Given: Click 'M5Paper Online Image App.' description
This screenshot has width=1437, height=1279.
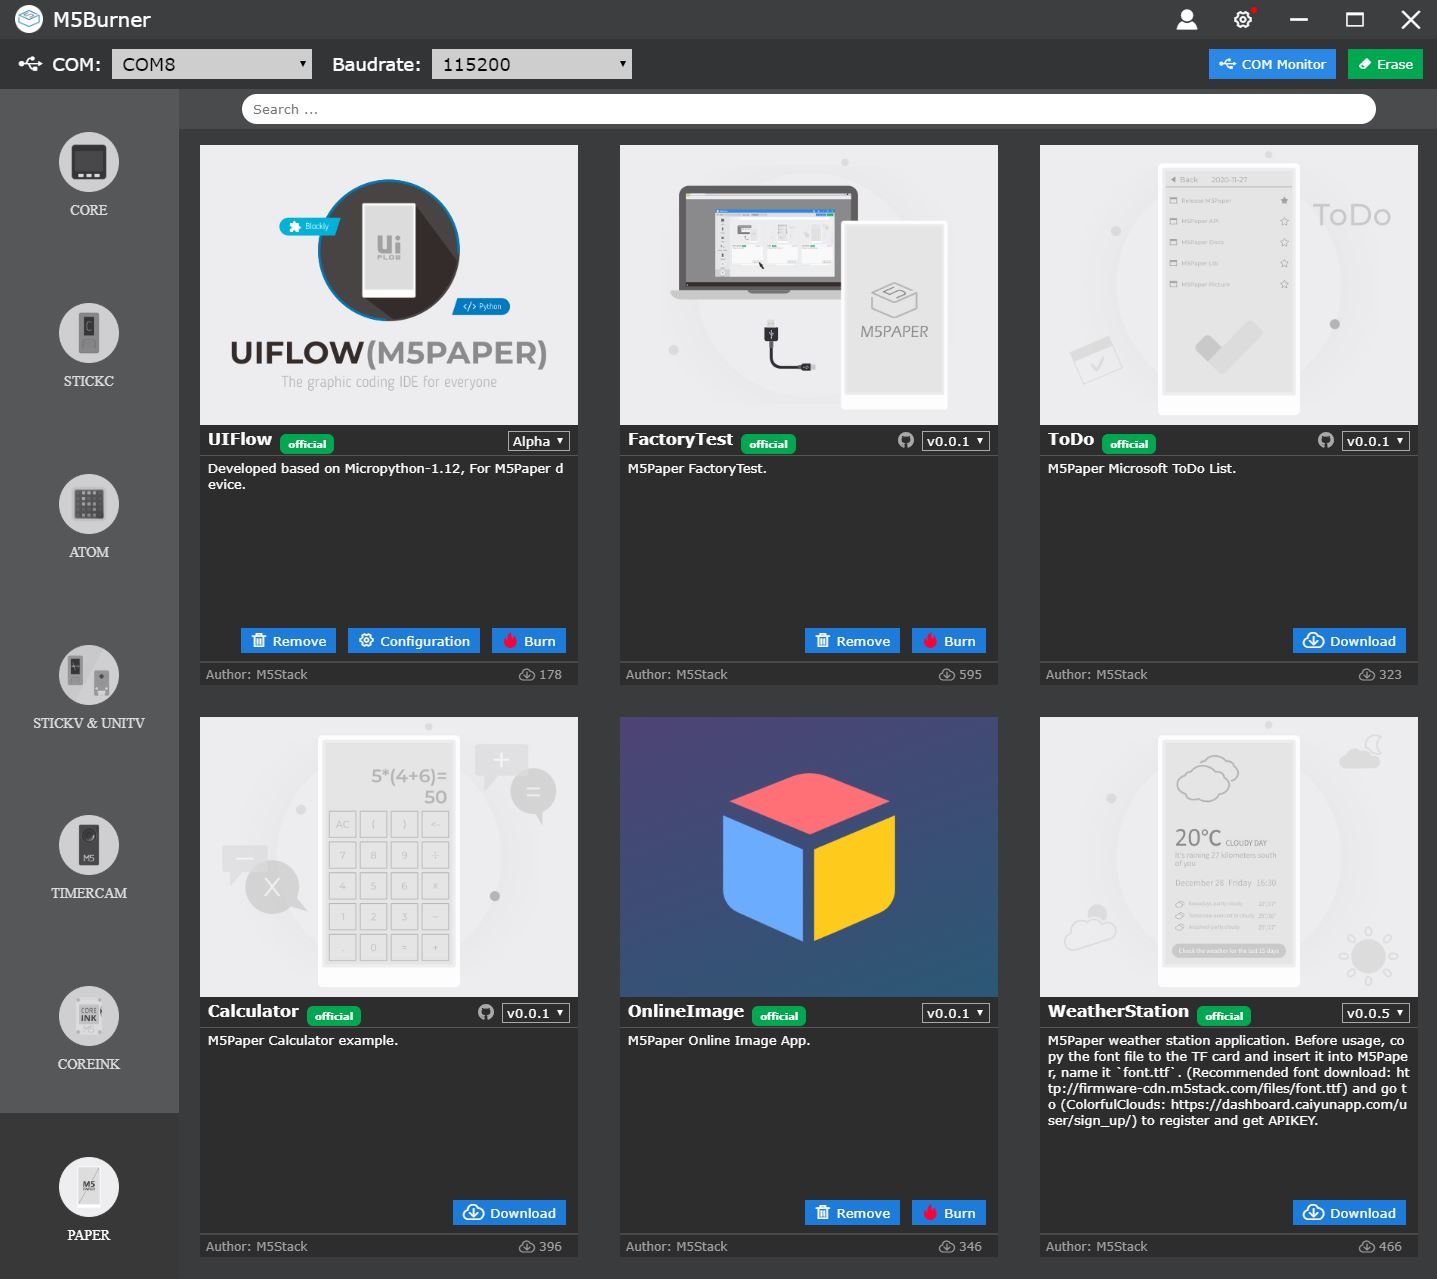Looking at the screenshot, I should [x=719, y=1040].
